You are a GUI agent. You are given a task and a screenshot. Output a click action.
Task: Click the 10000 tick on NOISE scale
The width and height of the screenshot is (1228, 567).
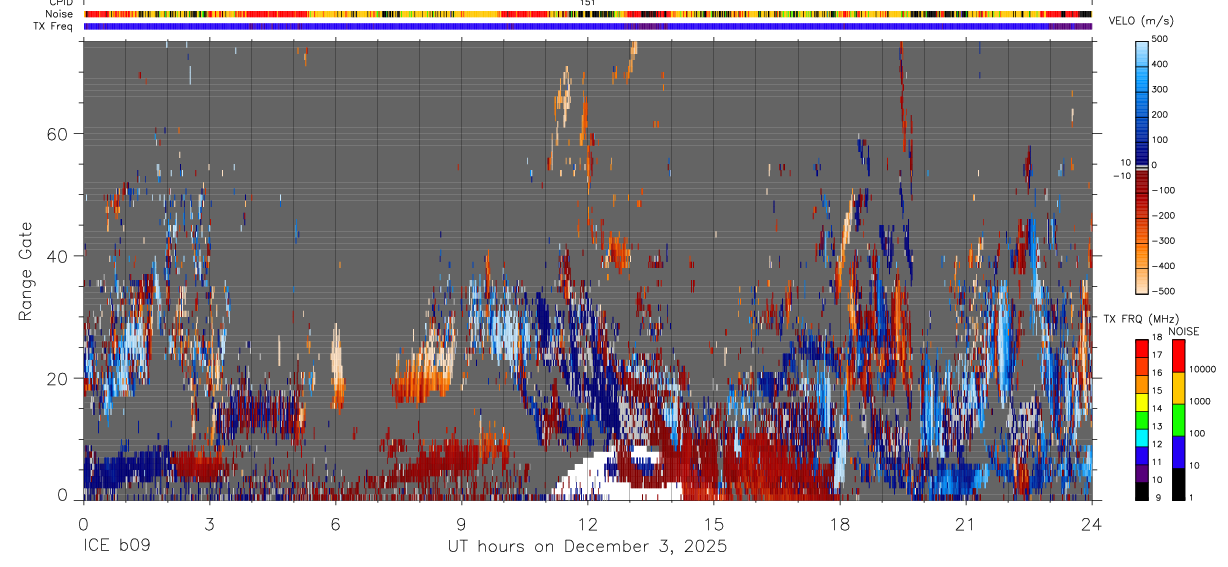pos(1204,369)
